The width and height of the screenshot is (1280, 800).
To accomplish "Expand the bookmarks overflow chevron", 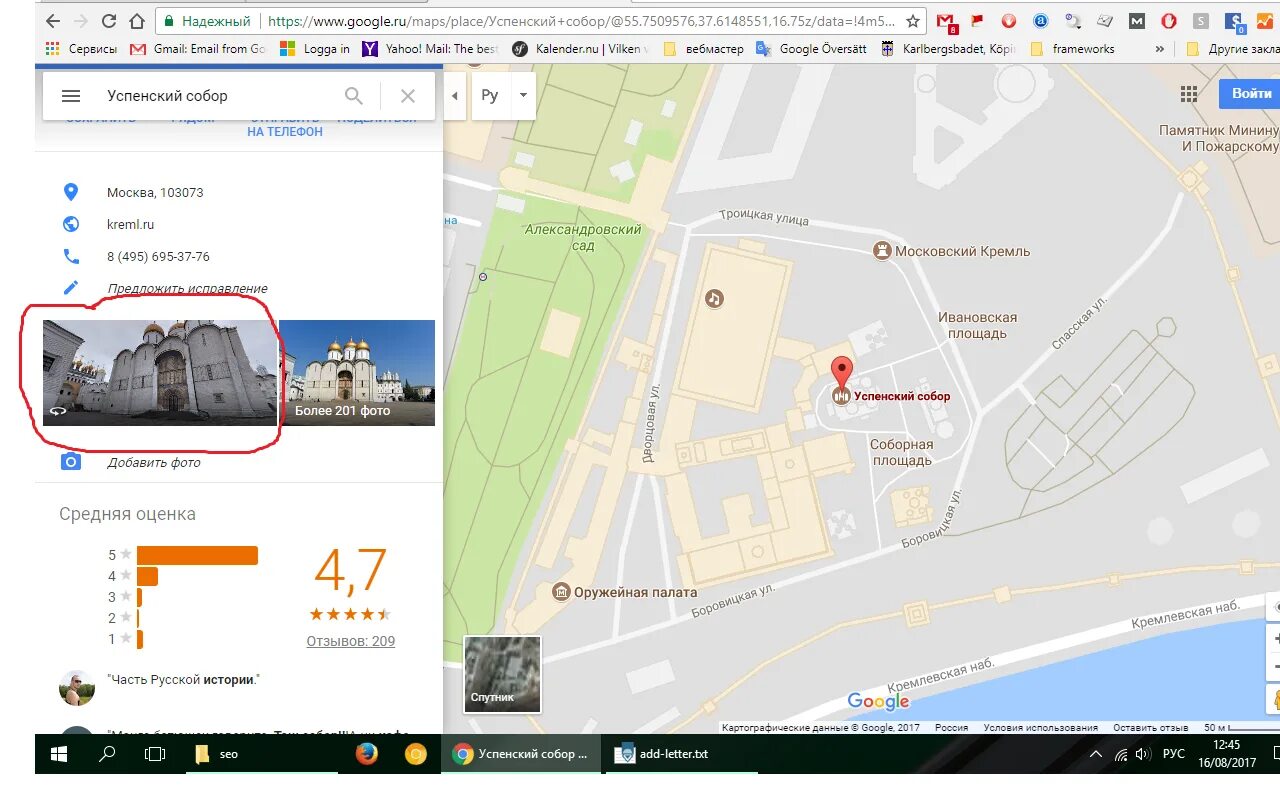I will click(1159, 48).
